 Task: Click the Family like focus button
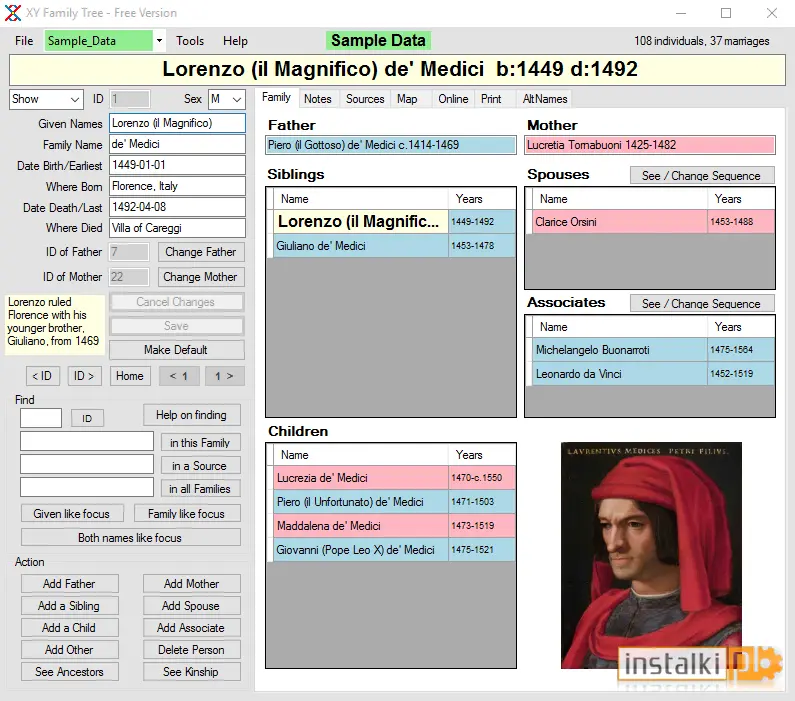pyautogui.click(x=187, y=513)
